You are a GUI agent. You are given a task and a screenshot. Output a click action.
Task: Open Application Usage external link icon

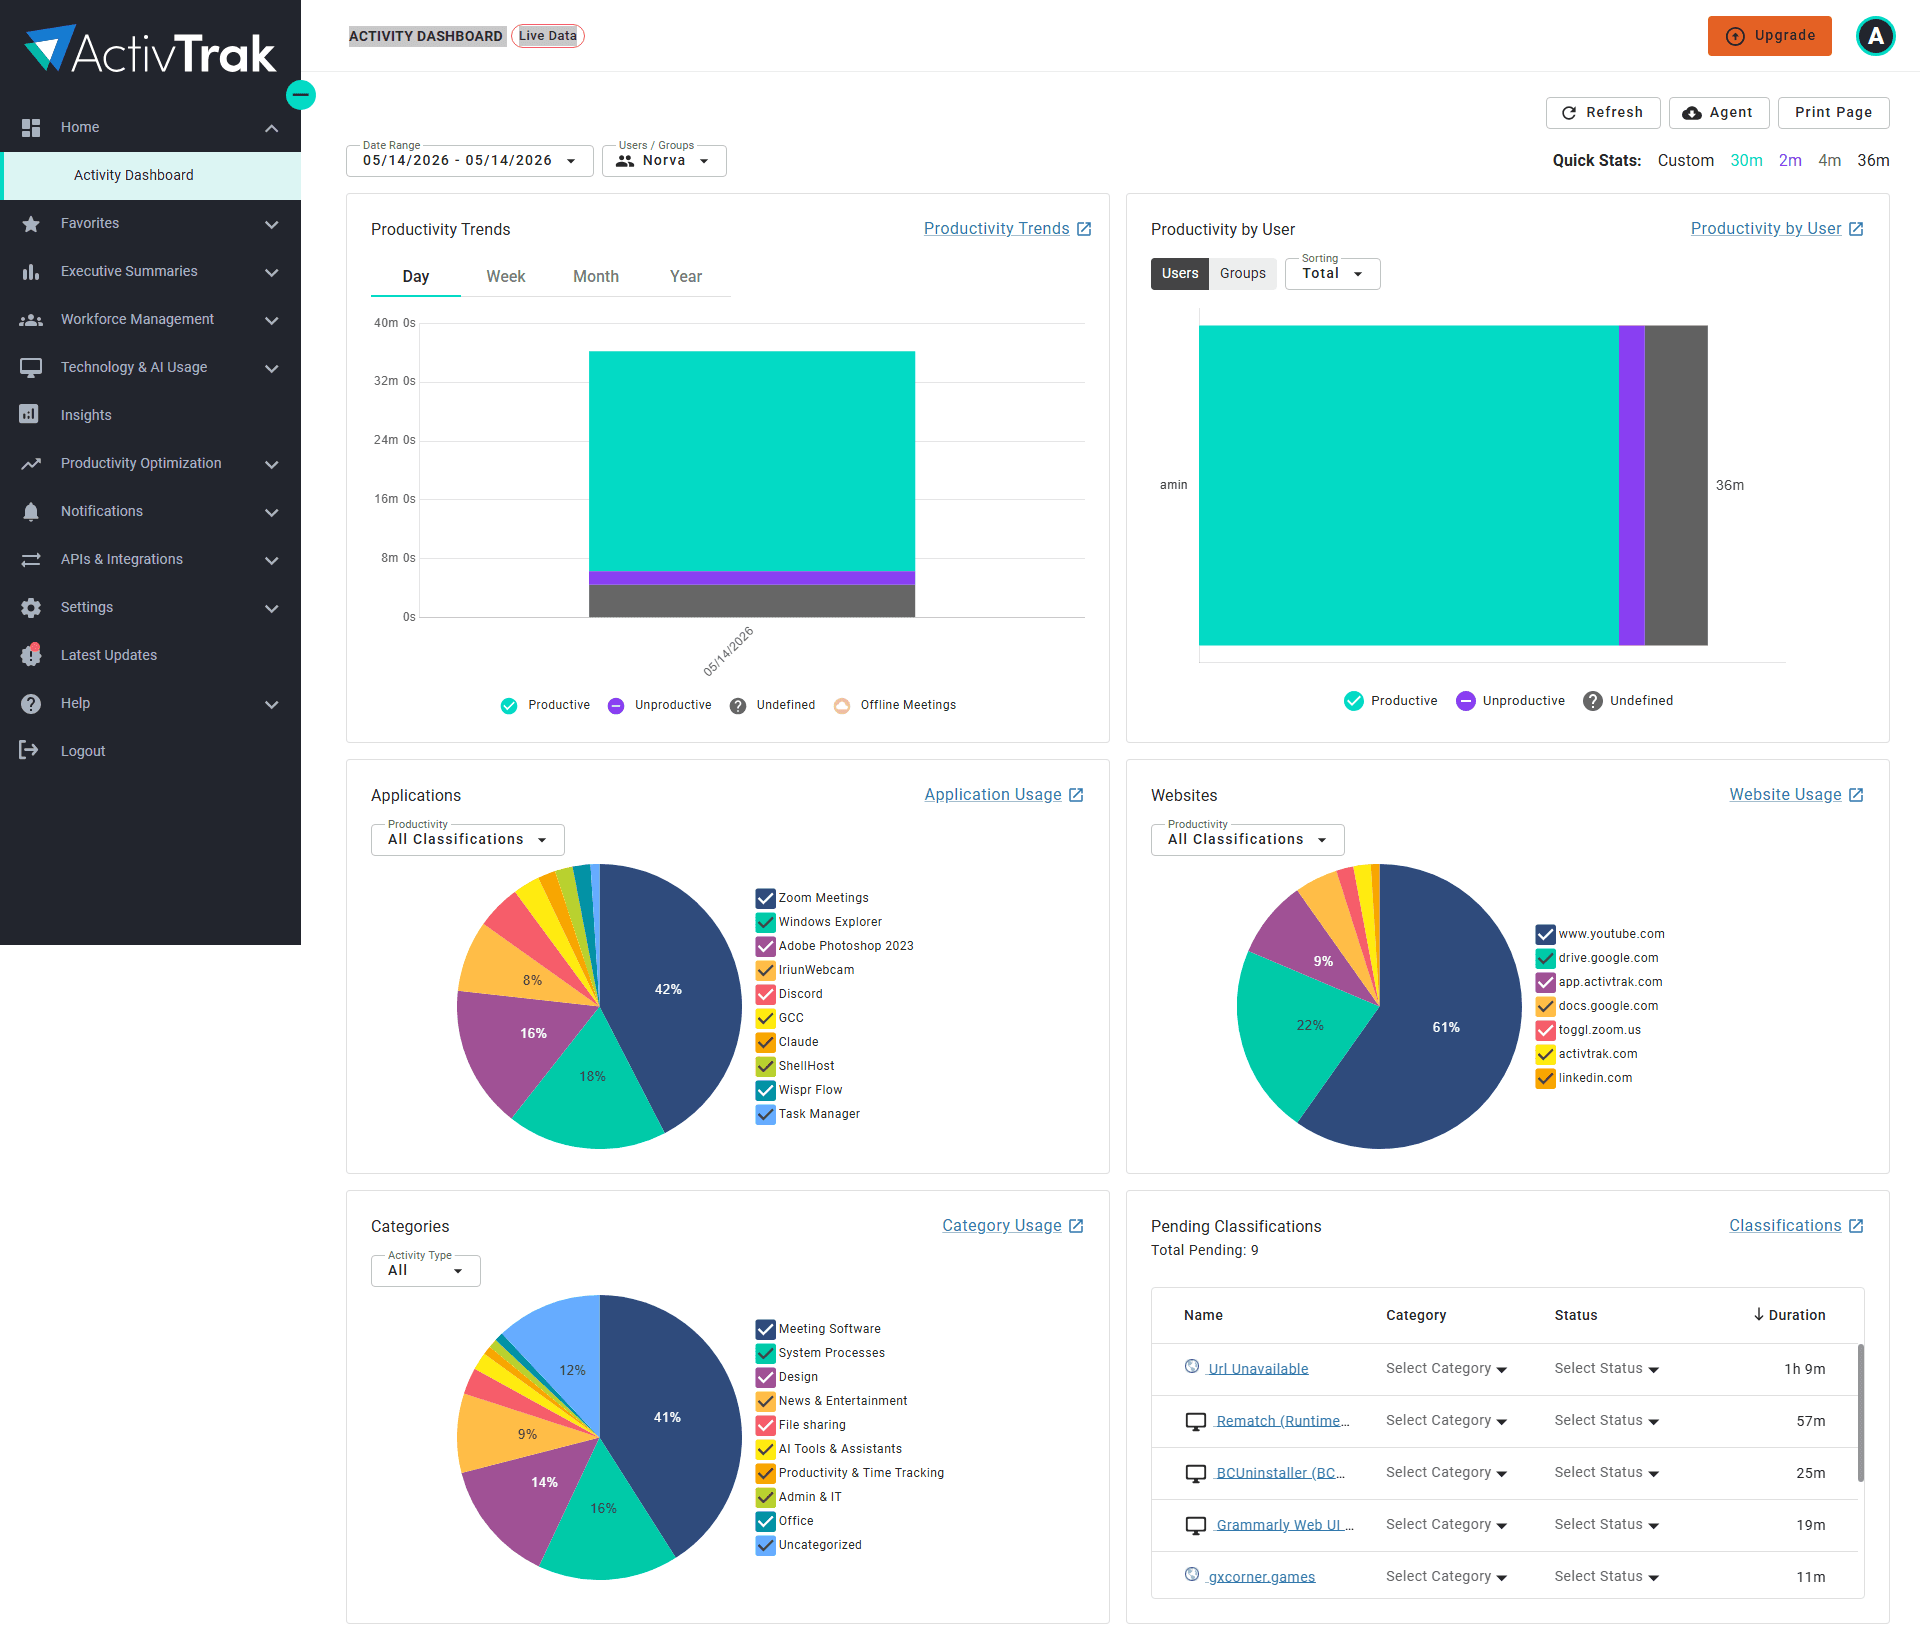[1076, 795]
